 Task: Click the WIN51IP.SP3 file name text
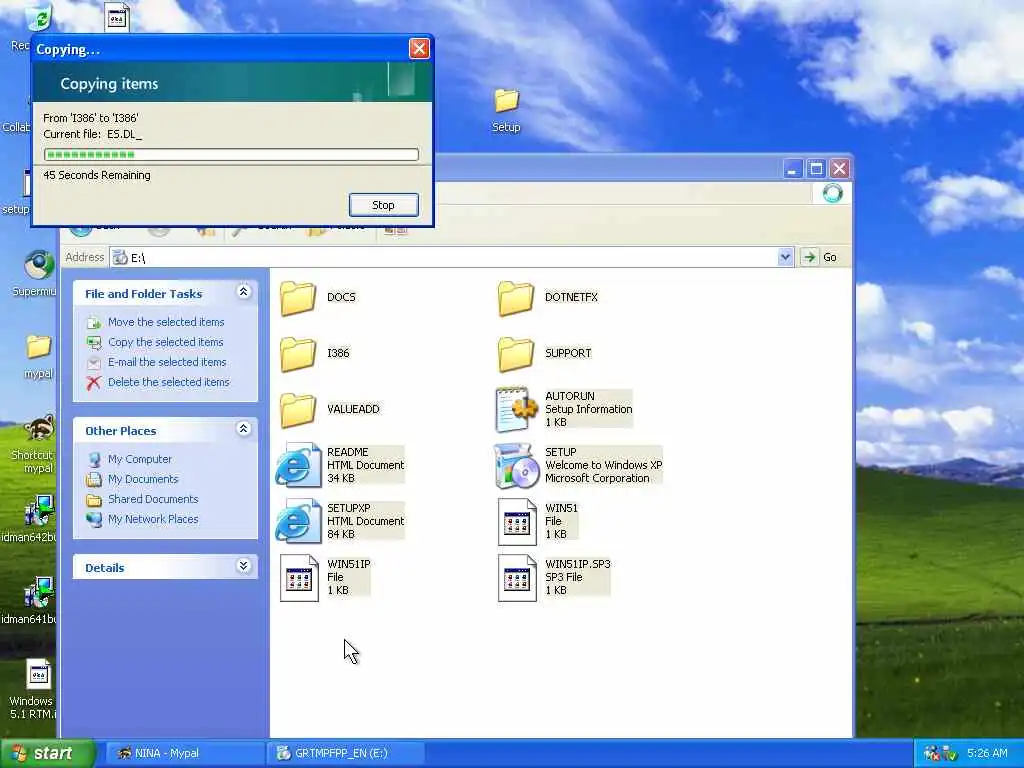pyautogui.click(x=578, y=564)
